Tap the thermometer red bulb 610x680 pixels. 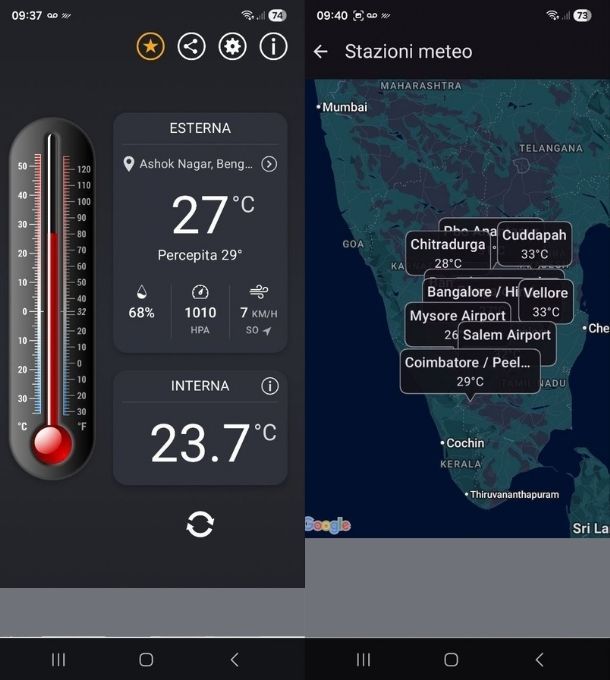52,444
